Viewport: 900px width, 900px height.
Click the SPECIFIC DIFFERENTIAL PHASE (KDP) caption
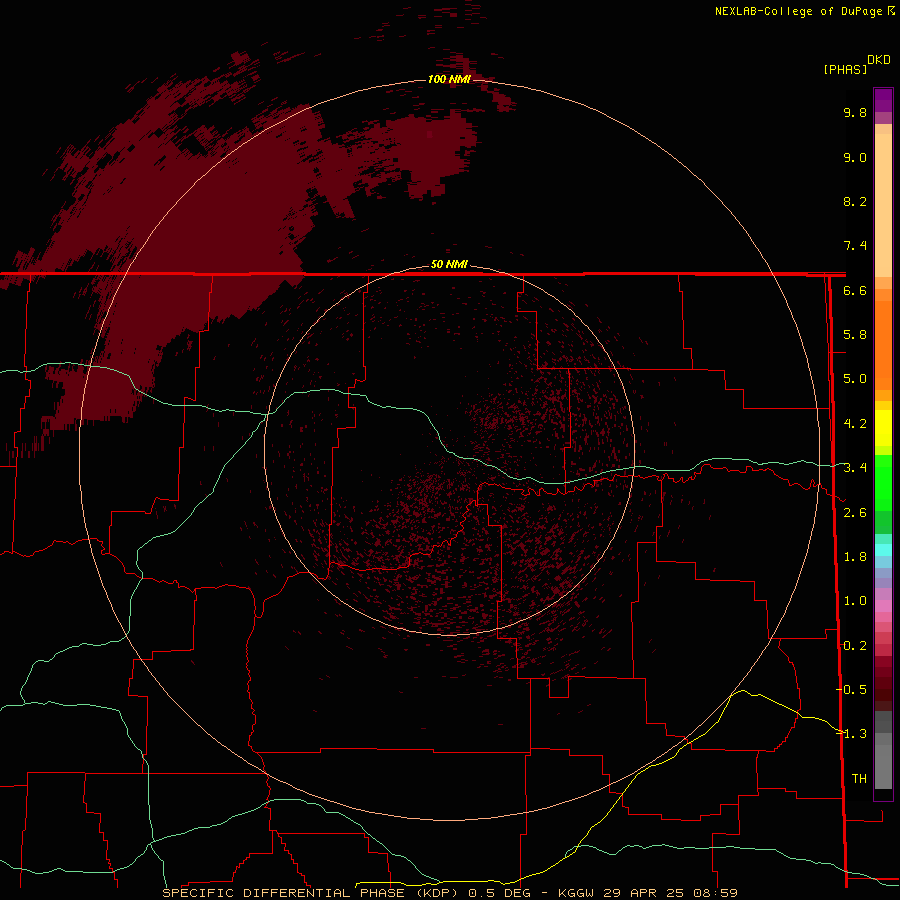(x=310, y=893)
